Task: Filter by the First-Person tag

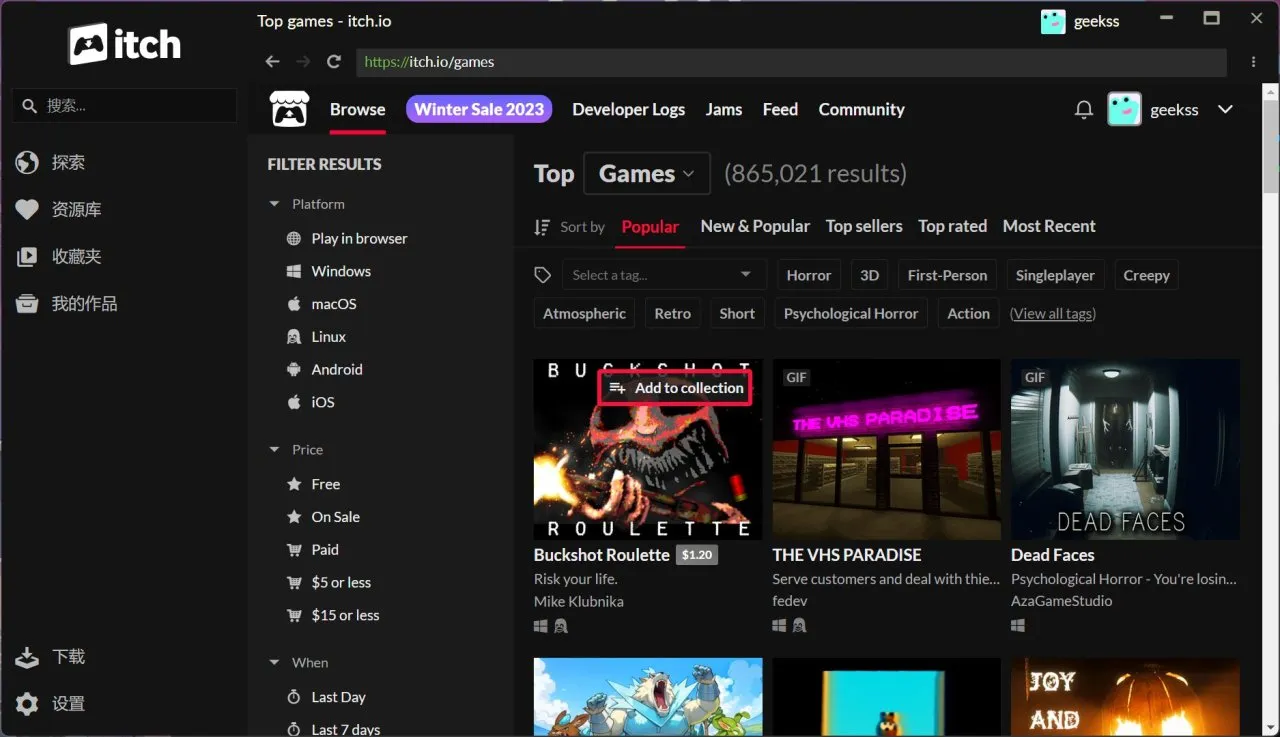Action: click(947, 275)
